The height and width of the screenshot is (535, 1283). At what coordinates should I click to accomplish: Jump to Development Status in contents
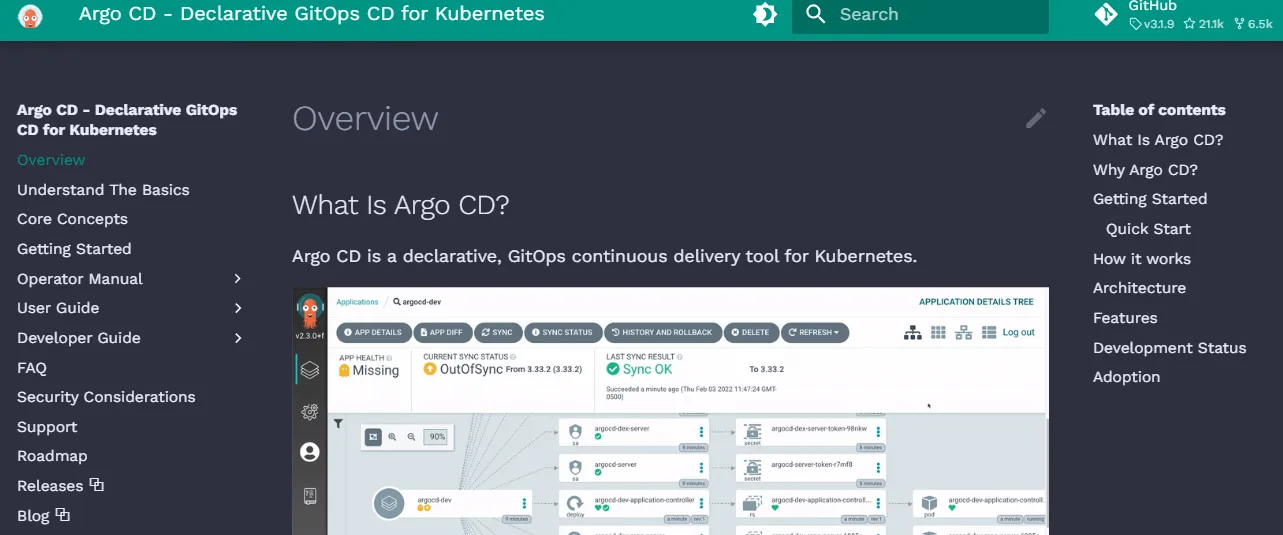point(1169,348)
